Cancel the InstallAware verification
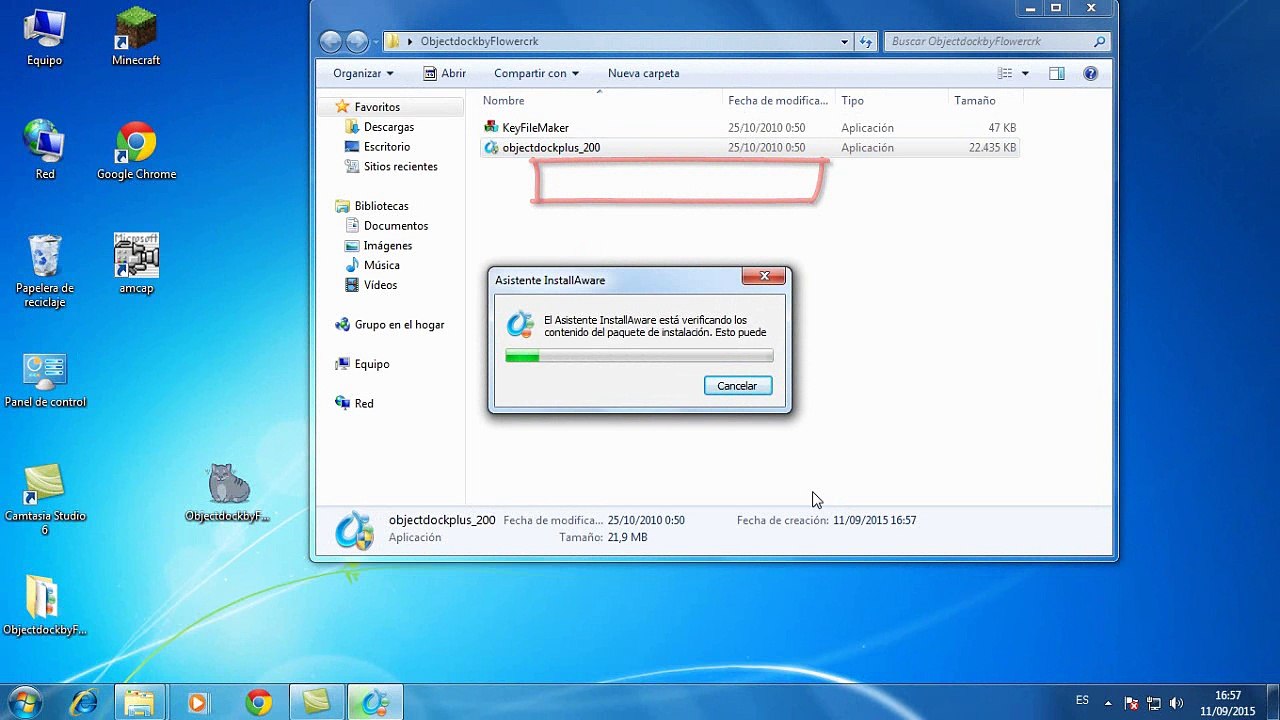The height and width of the screenshot is (720, 1280). [x=737, y=386]
